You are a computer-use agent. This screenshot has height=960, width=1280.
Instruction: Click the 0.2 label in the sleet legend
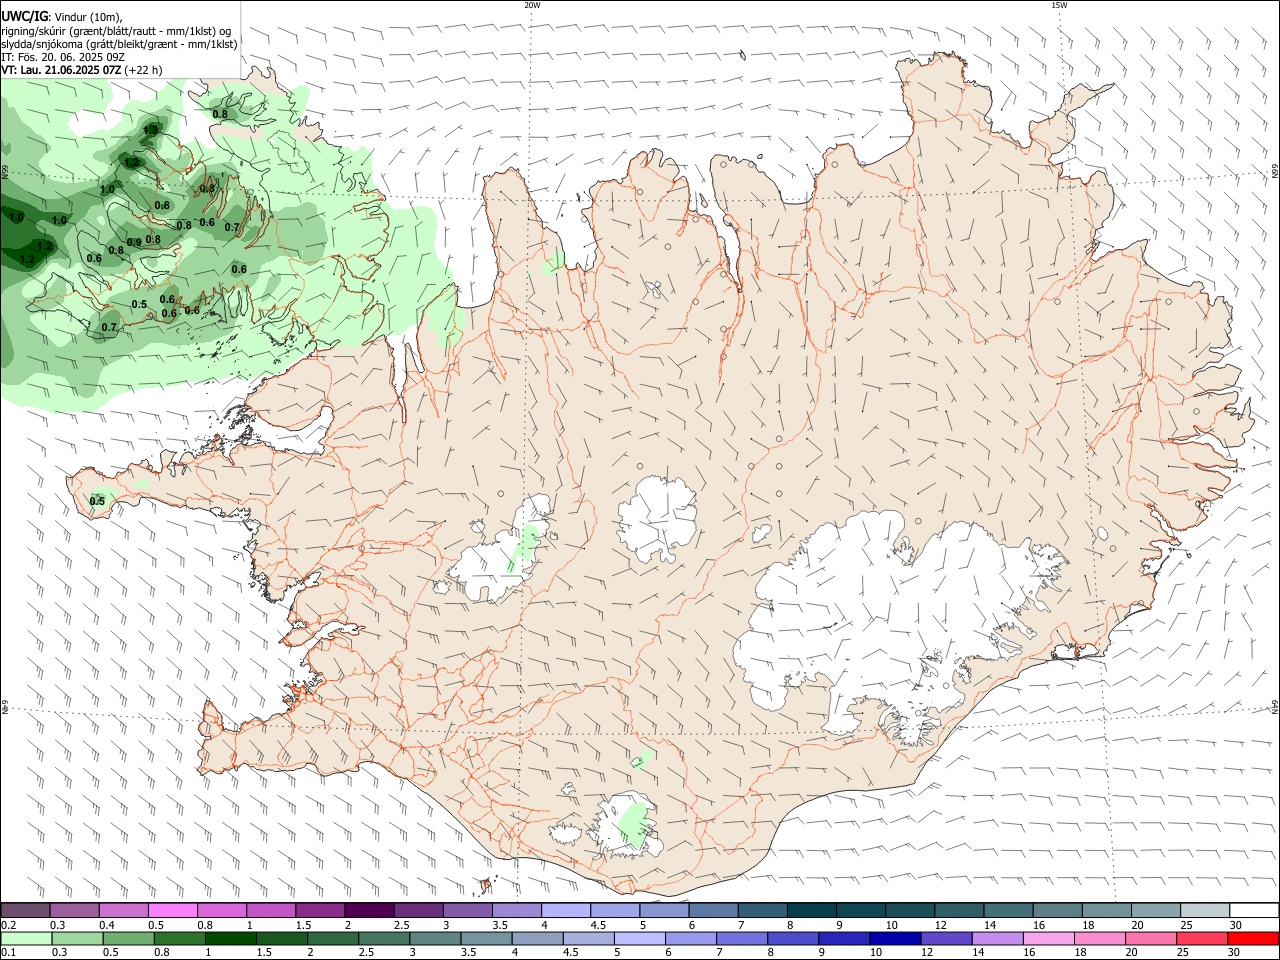point(8,925)
